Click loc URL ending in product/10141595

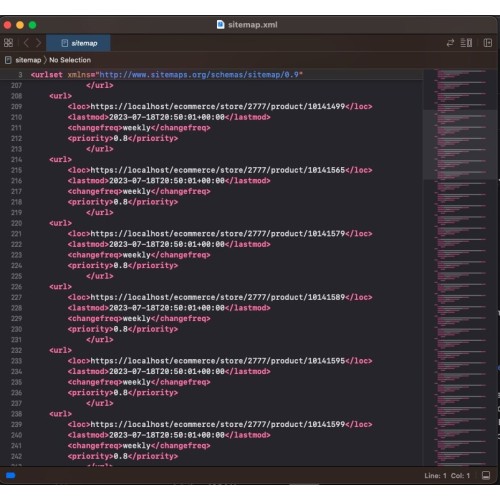tap(218, 361)
